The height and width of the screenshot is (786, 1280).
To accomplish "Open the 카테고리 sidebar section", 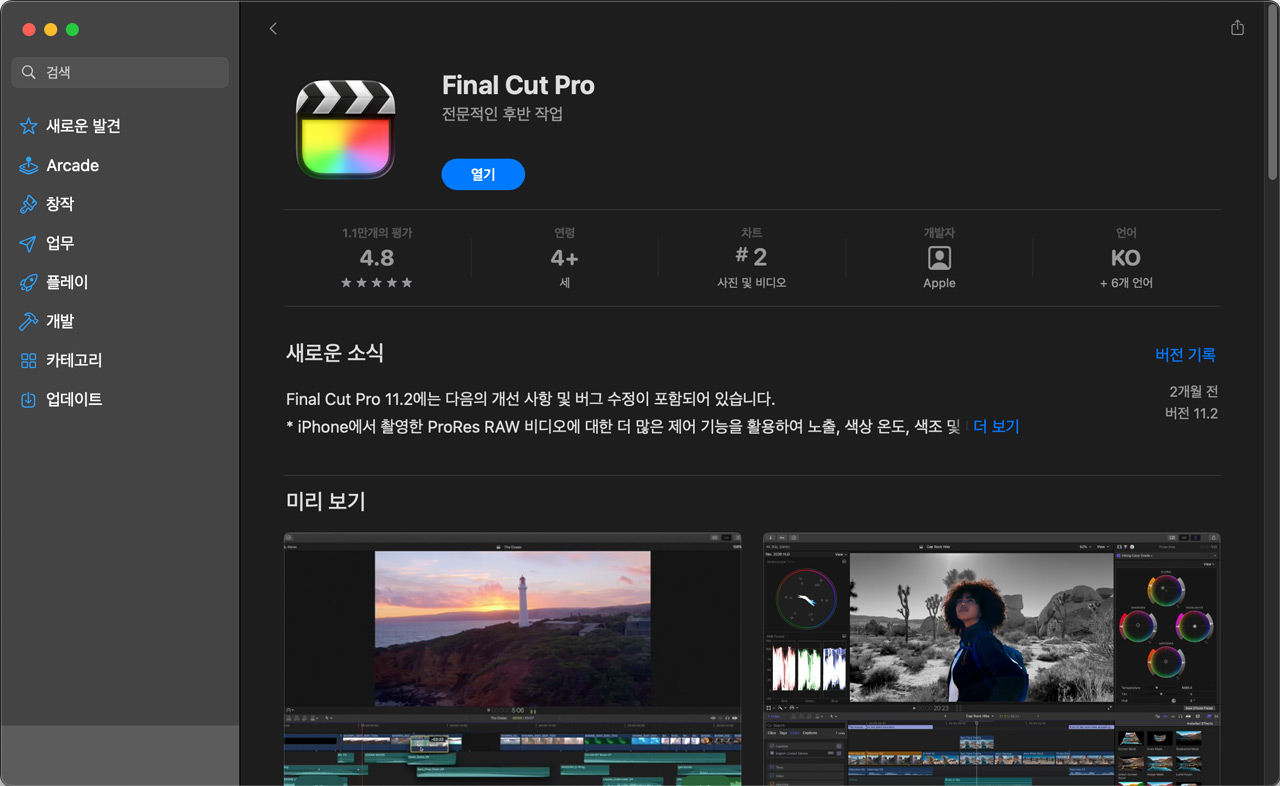I will coord(74,360).
